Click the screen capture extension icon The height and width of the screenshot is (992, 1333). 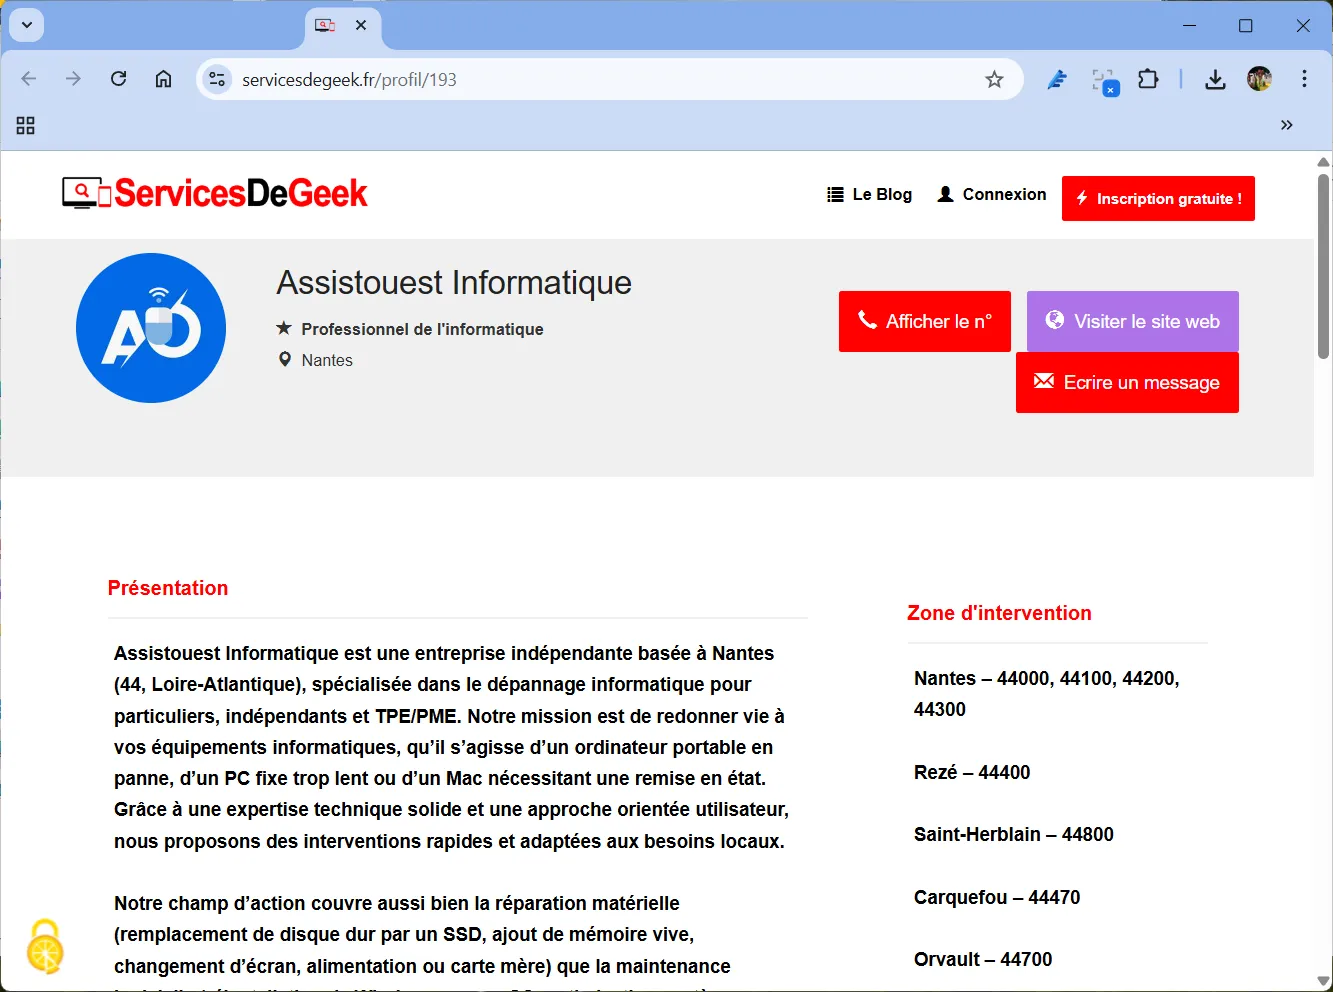[1104, 81]
